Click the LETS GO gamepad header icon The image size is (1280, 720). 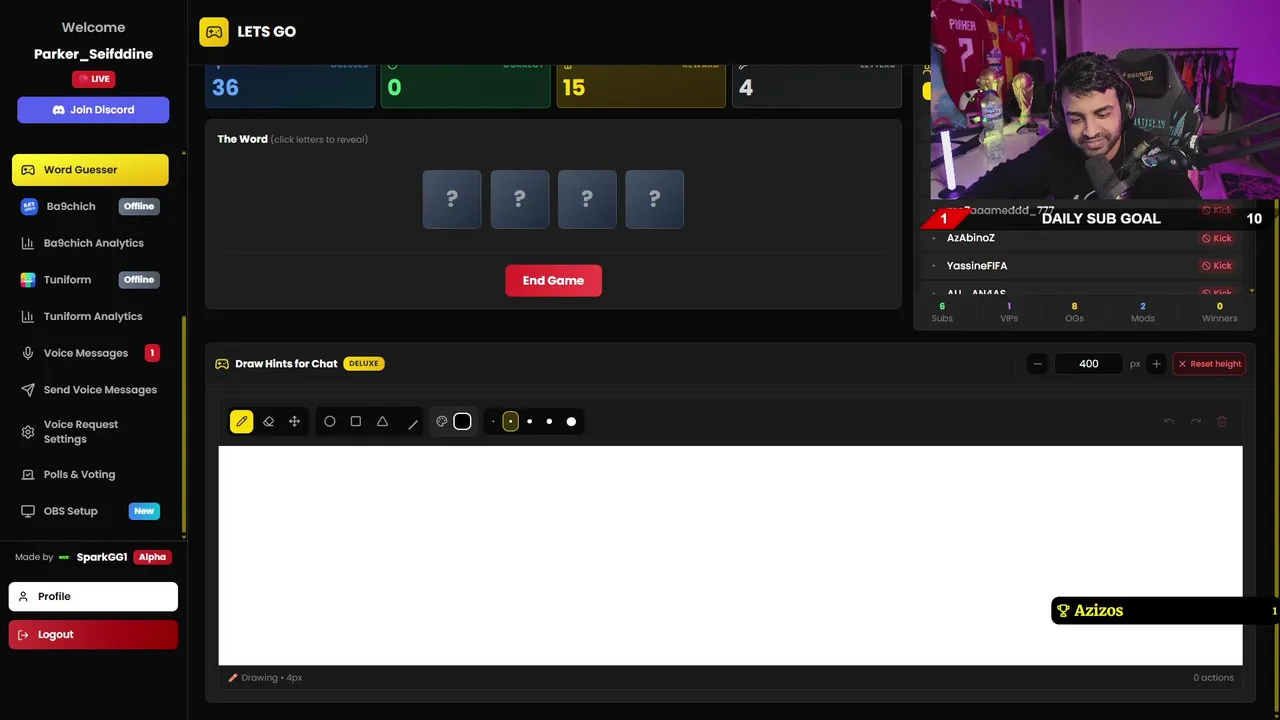click(x=214, y=32)
